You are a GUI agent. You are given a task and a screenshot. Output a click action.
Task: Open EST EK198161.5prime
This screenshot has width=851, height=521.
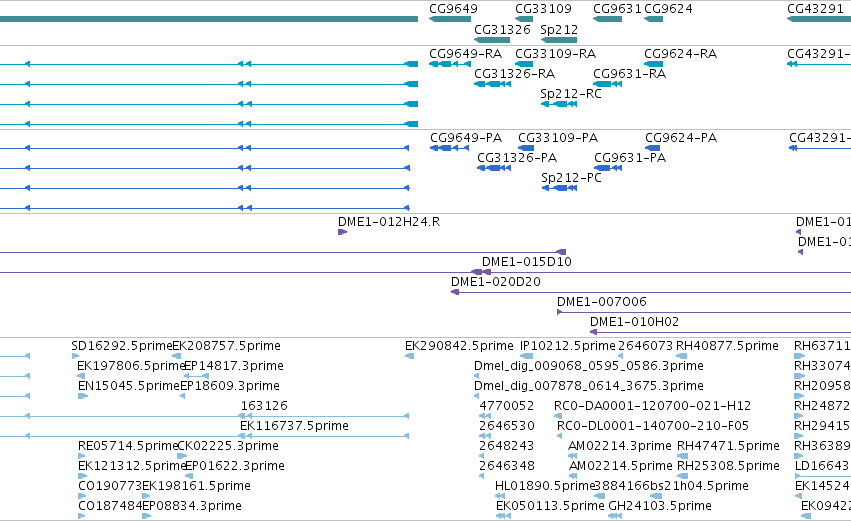(x=196, y=486)
